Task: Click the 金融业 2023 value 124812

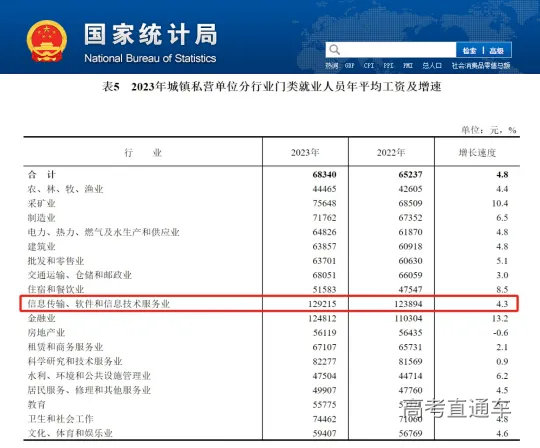Action: tap(322, 319)
